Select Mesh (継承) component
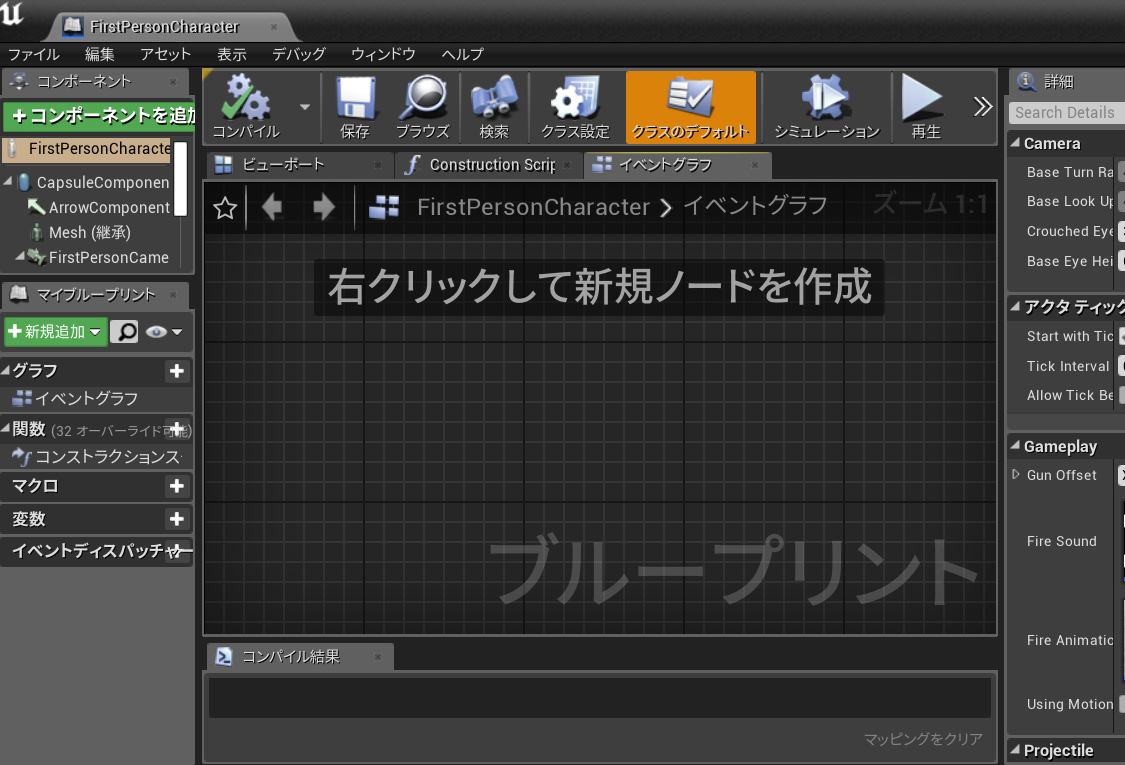The height and width of the screenshot is (765, 1125). pos(89,233)
